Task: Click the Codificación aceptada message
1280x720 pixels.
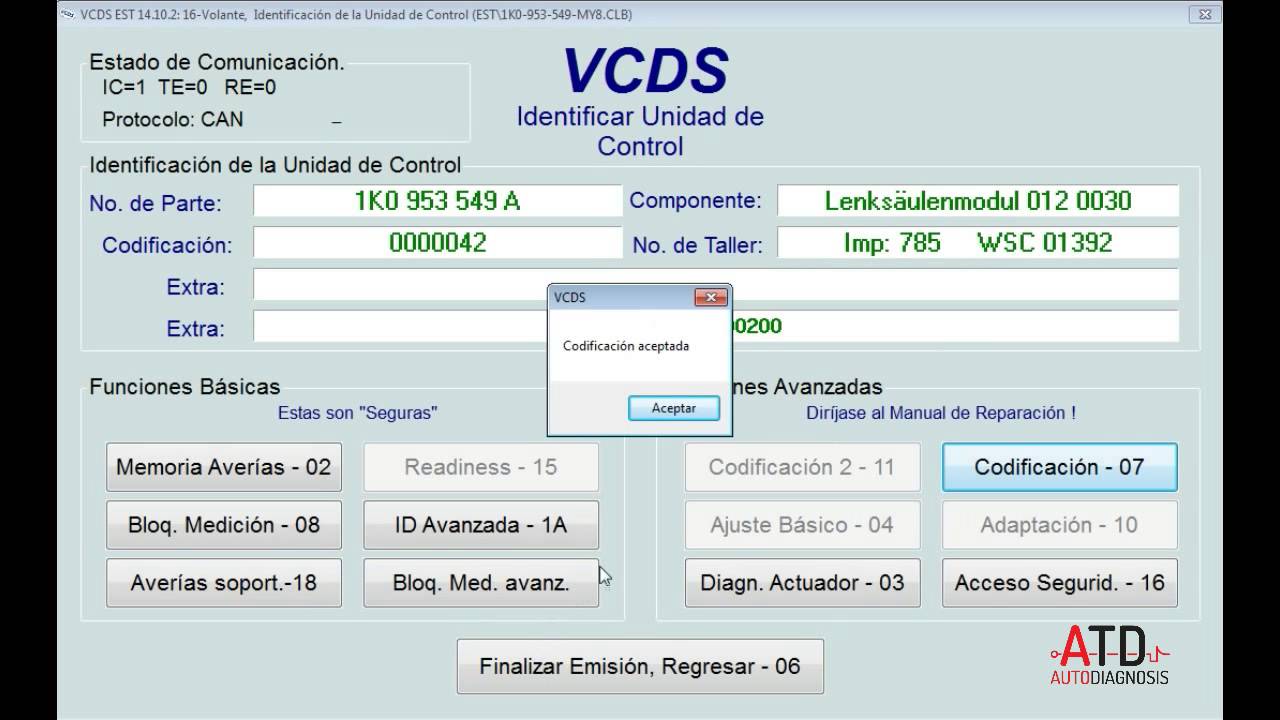Action: 626,346
